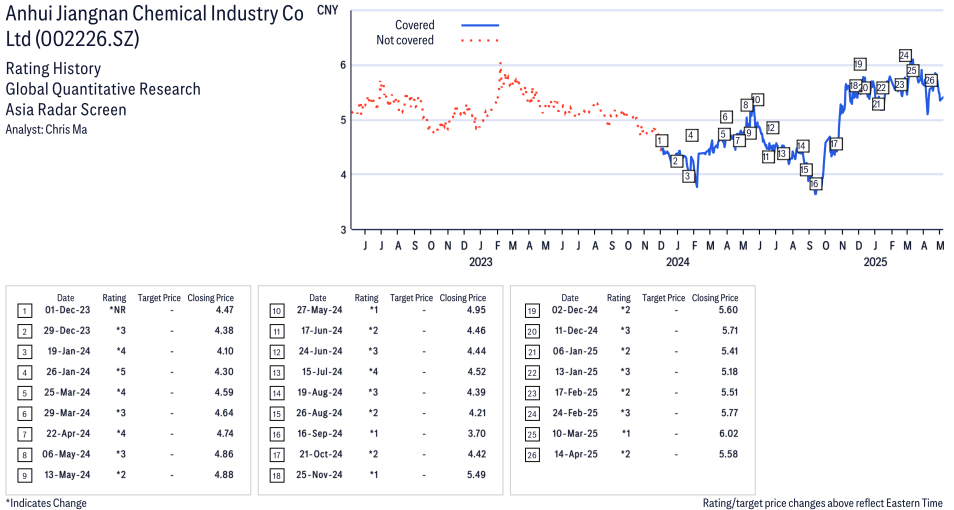Select the closing price 5.18
Screen dimensions: 954x510
(729, 372)
